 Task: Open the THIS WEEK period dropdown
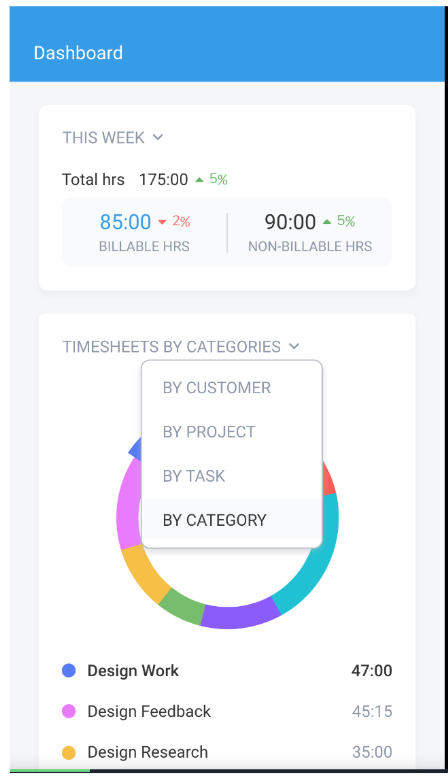tap(112, 137)
